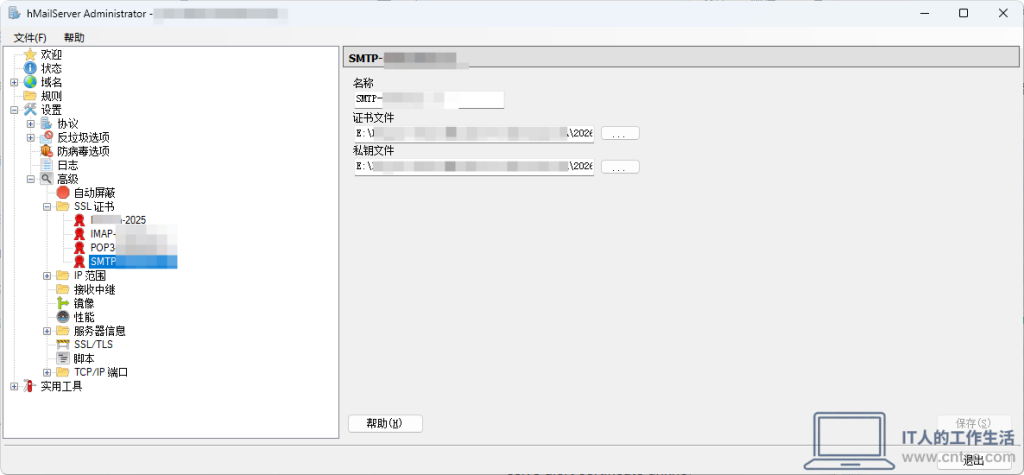
Task: Click the swiss-knife icon beside 实用工具
Action: point(30,386)
